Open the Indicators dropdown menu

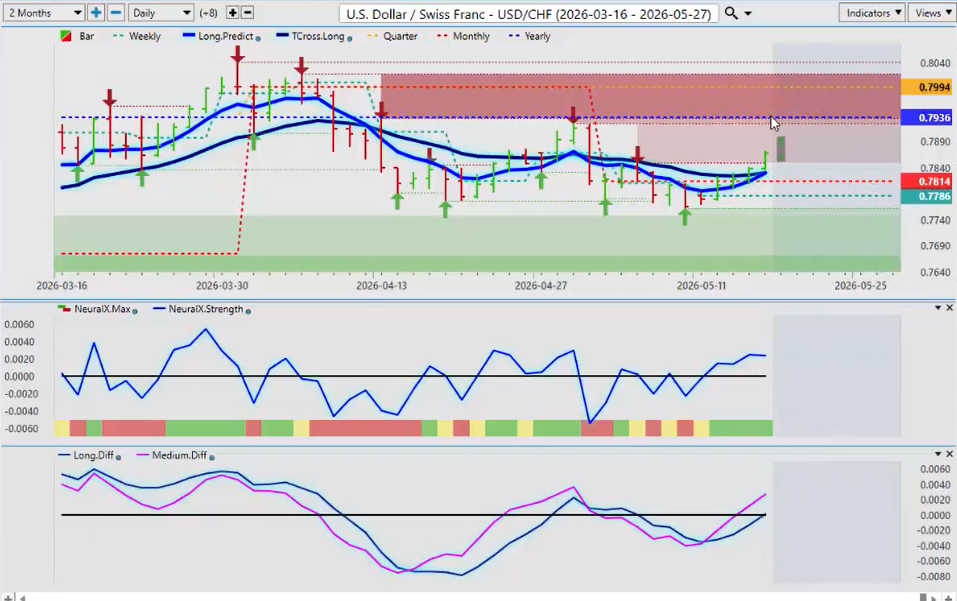click(873, 12)
